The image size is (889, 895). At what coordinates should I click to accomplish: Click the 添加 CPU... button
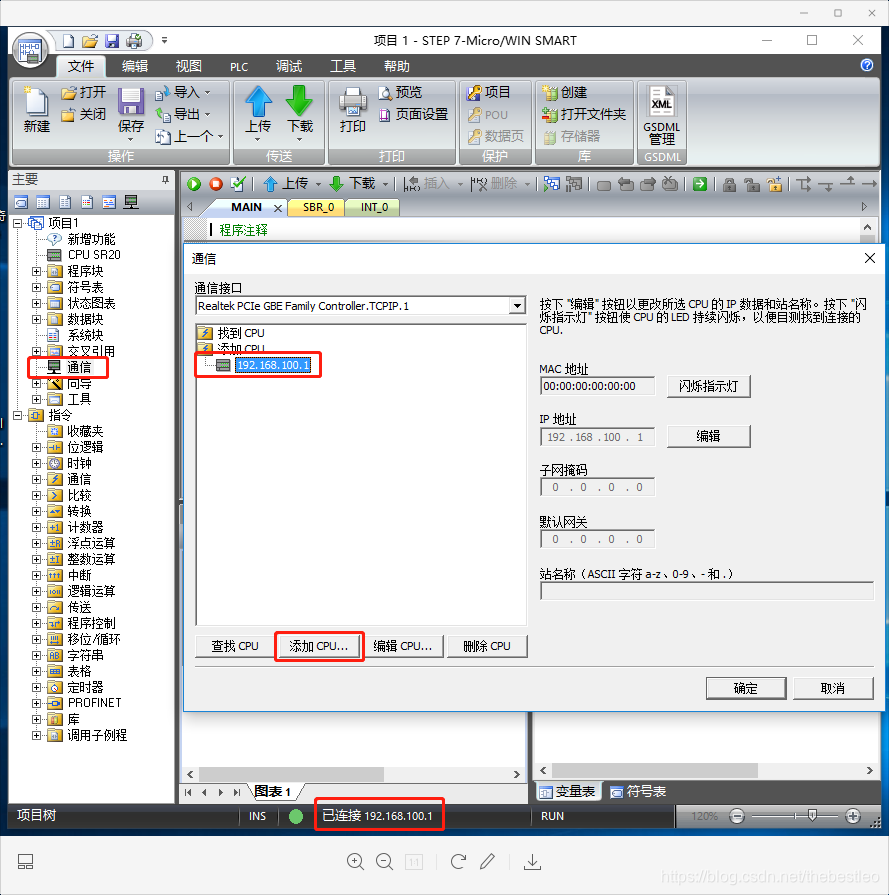(319, 646)
